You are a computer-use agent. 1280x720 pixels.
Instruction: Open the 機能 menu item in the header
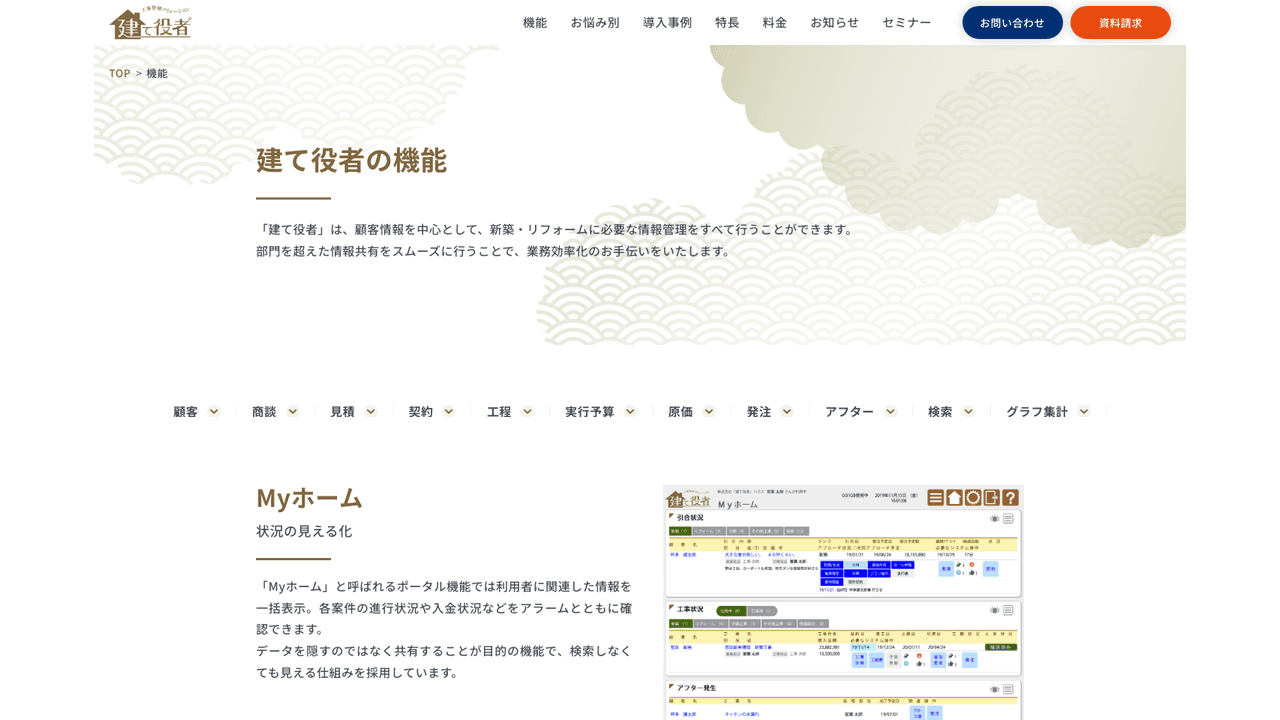(x=535, y=22)
